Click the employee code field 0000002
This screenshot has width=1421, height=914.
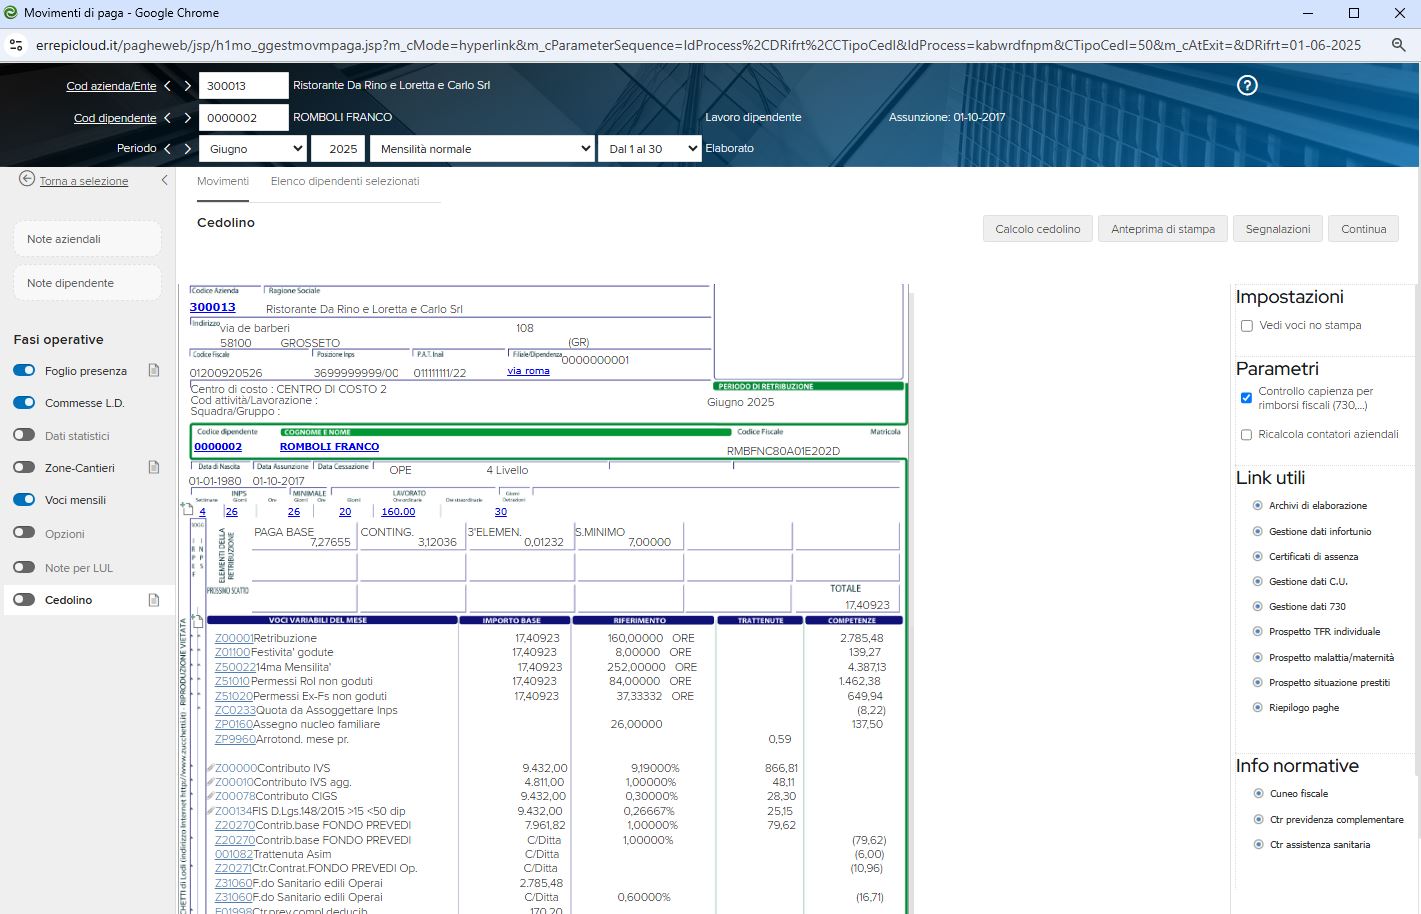tap(244, 118)
